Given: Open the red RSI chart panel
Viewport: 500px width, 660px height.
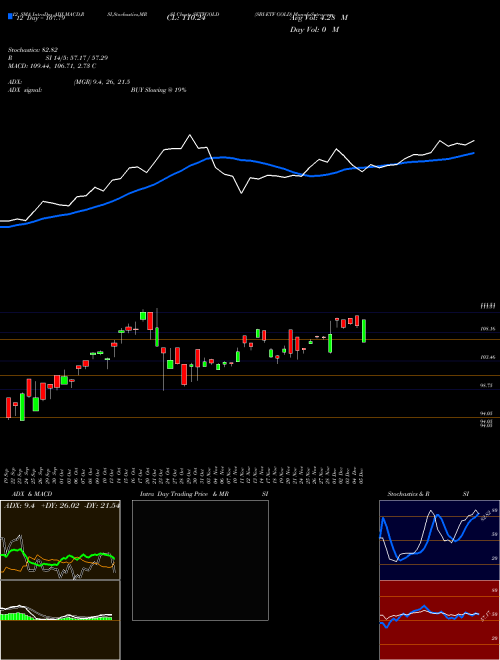Looking at the screenshot, I should pyautogui.click(x=439, y=620).
